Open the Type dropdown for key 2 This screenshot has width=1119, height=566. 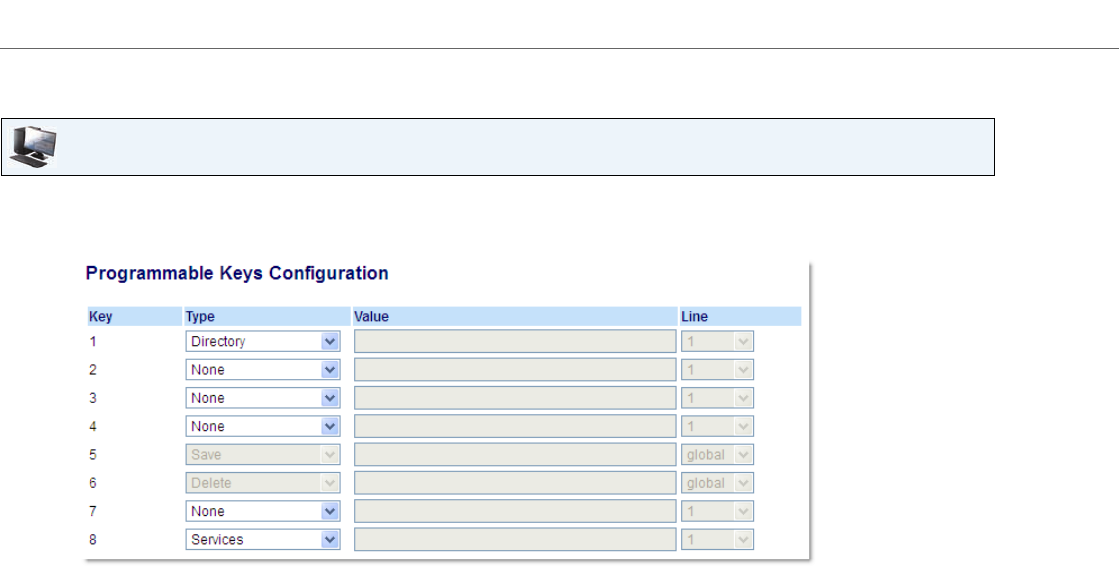pyautogui.click(x=263, y=370)
